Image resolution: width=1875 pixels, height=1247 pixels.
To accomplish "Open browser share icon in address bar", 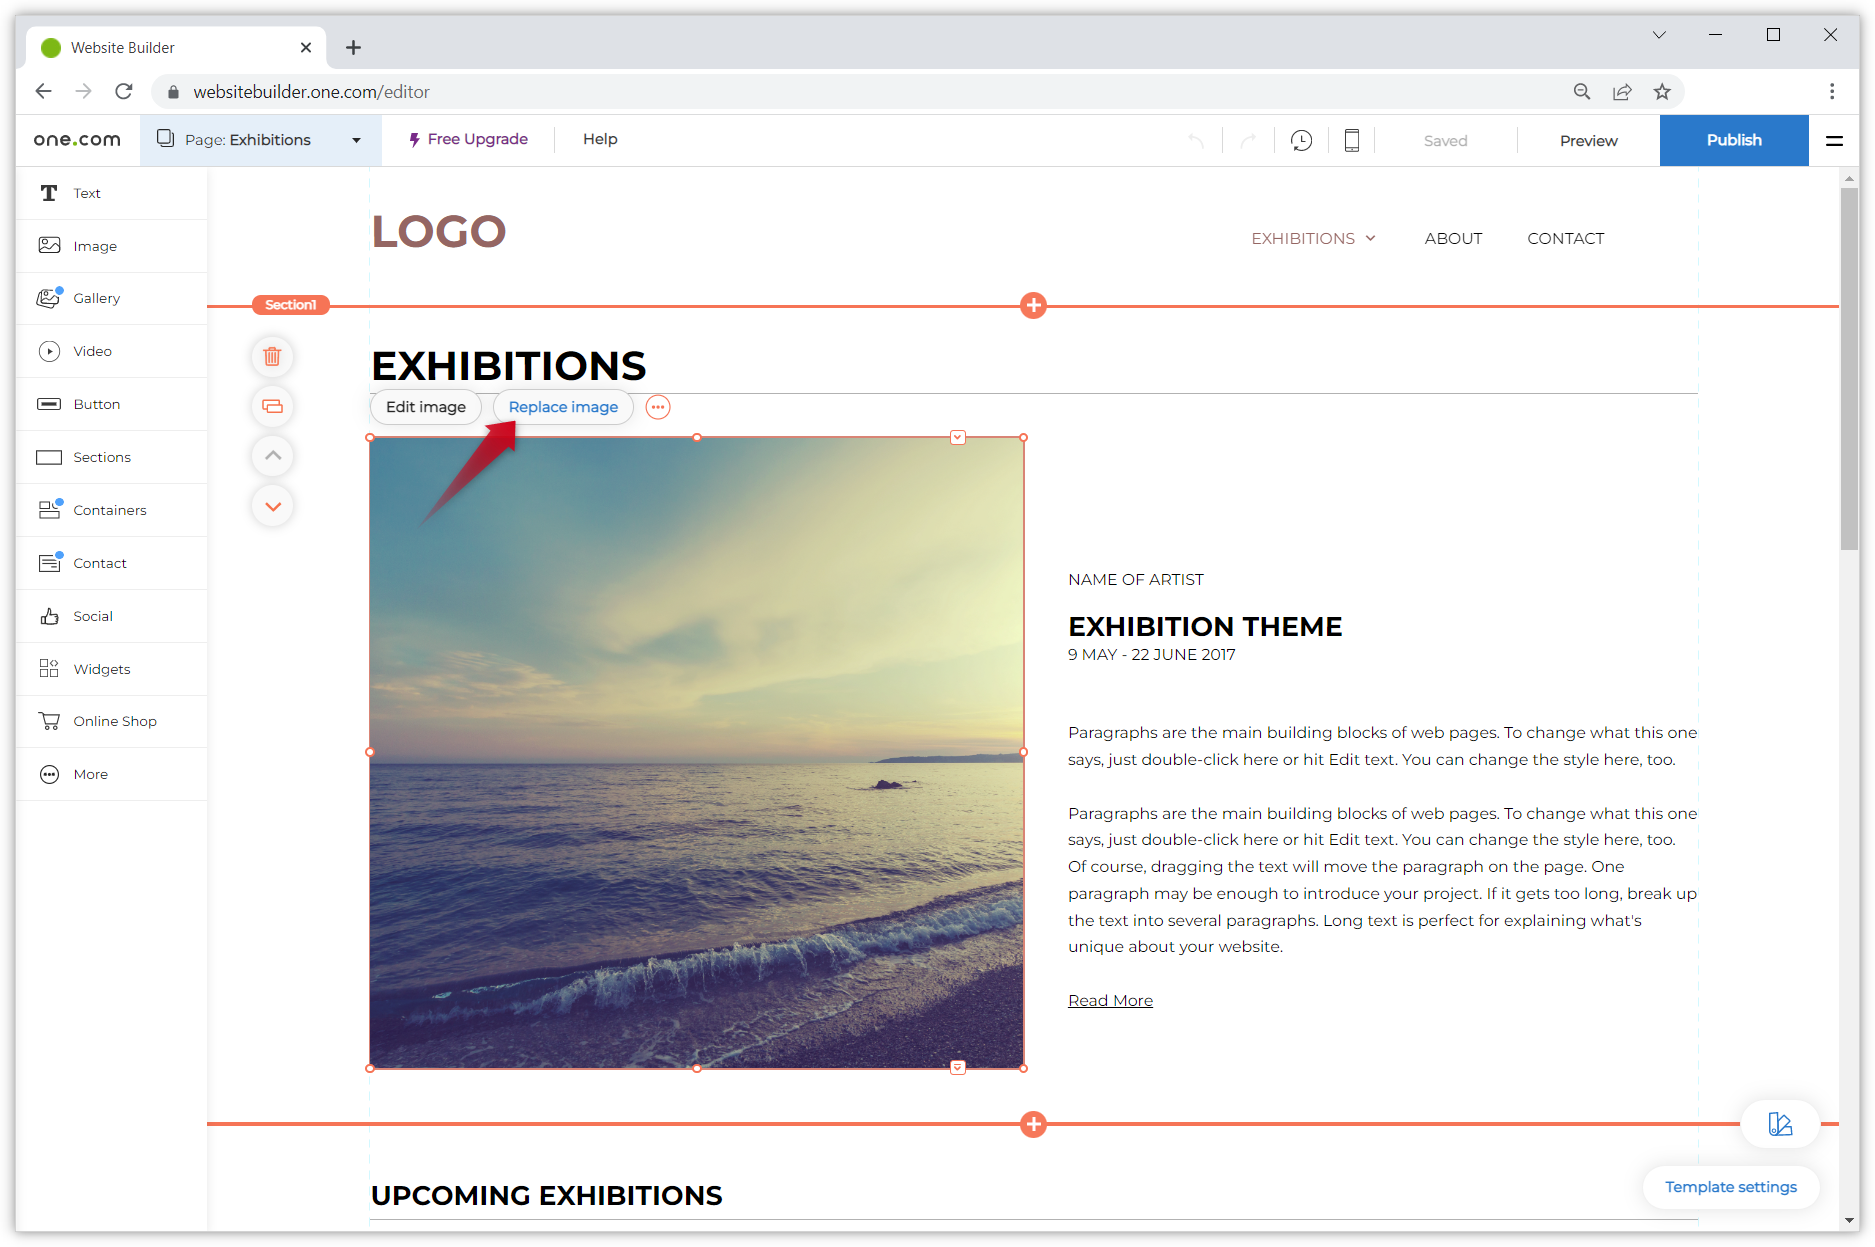I will pos(1622,92).
